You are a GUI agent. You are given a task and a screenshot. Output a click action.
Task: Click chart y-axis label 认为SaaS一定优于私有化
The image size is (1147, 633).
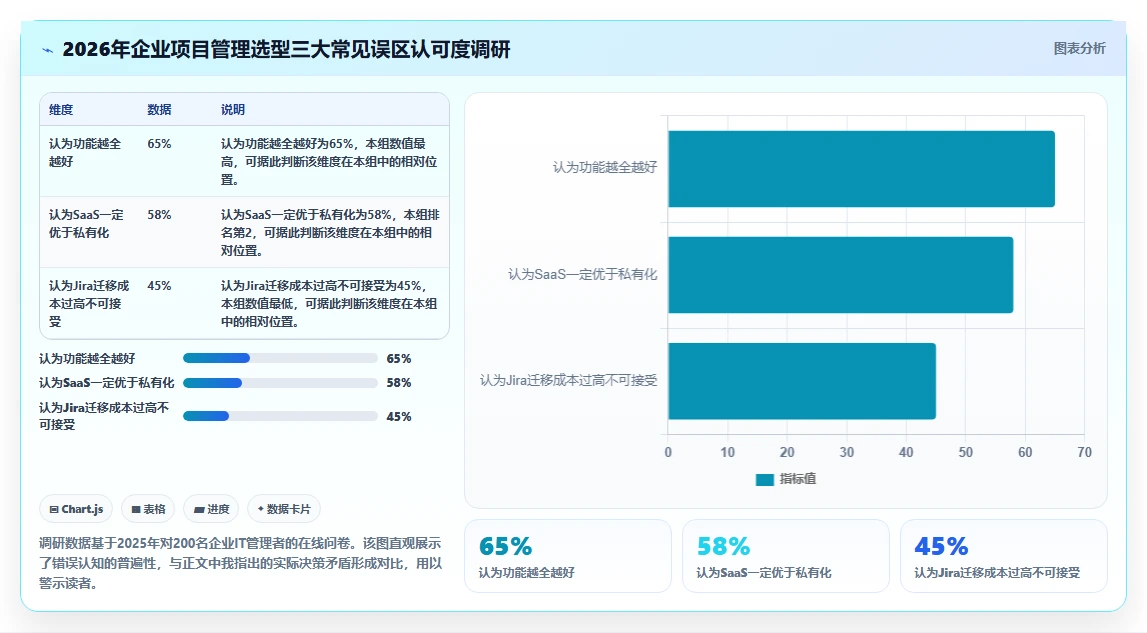click(x=583, y=274)
